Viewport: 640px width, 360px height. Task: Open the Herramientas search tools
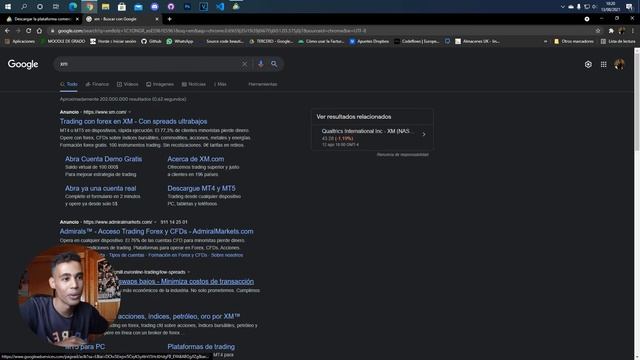[262, 84]
